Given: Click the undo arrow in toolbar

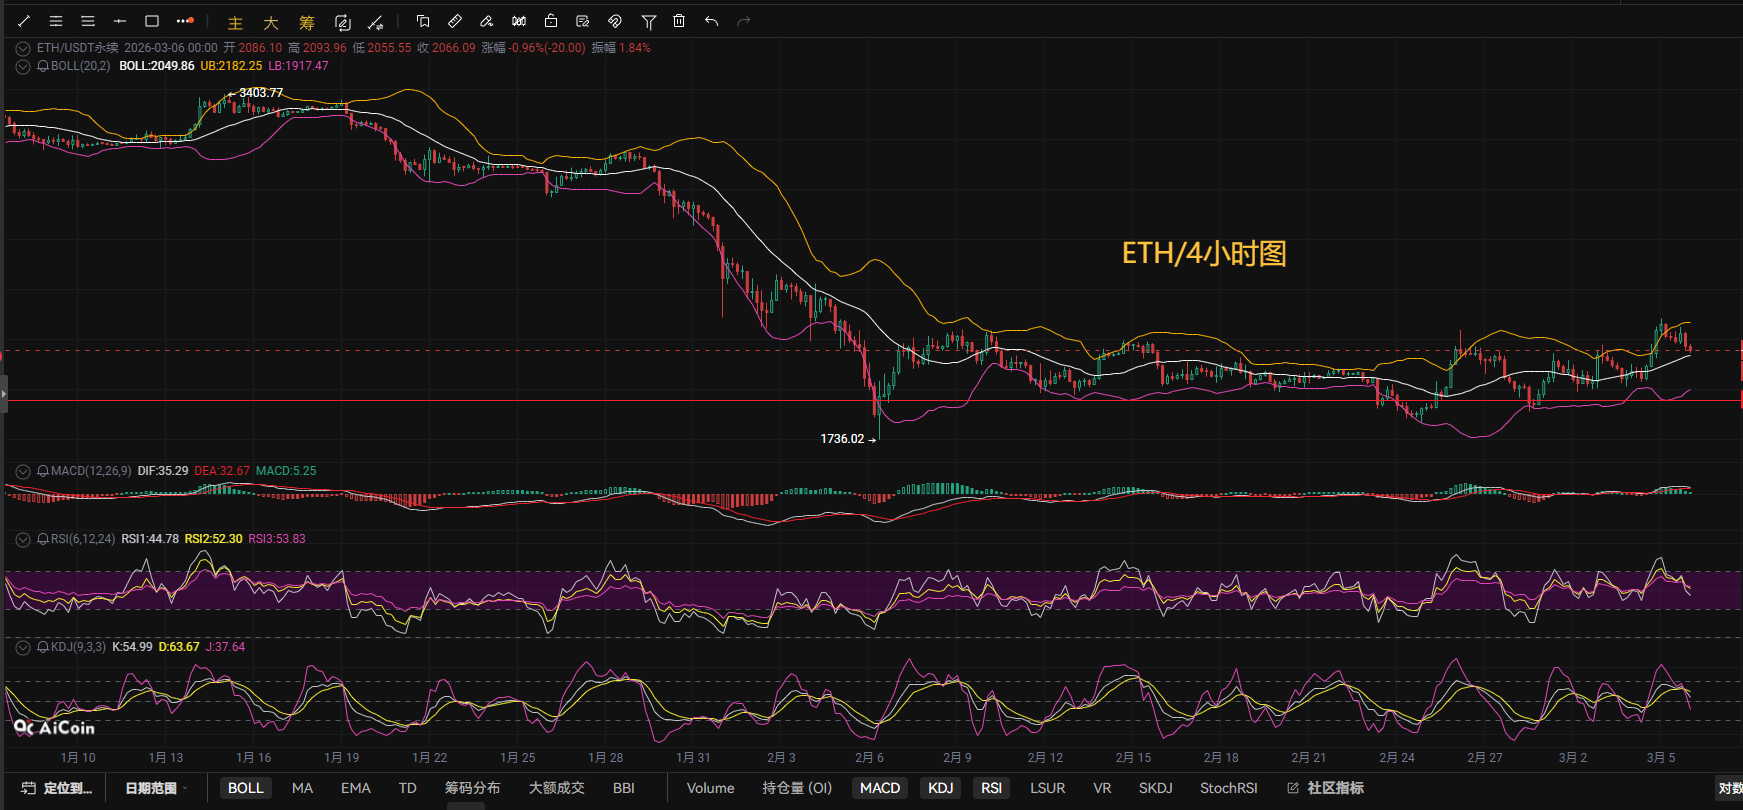Looking at the screenshot, I should (x=711, y=21).
